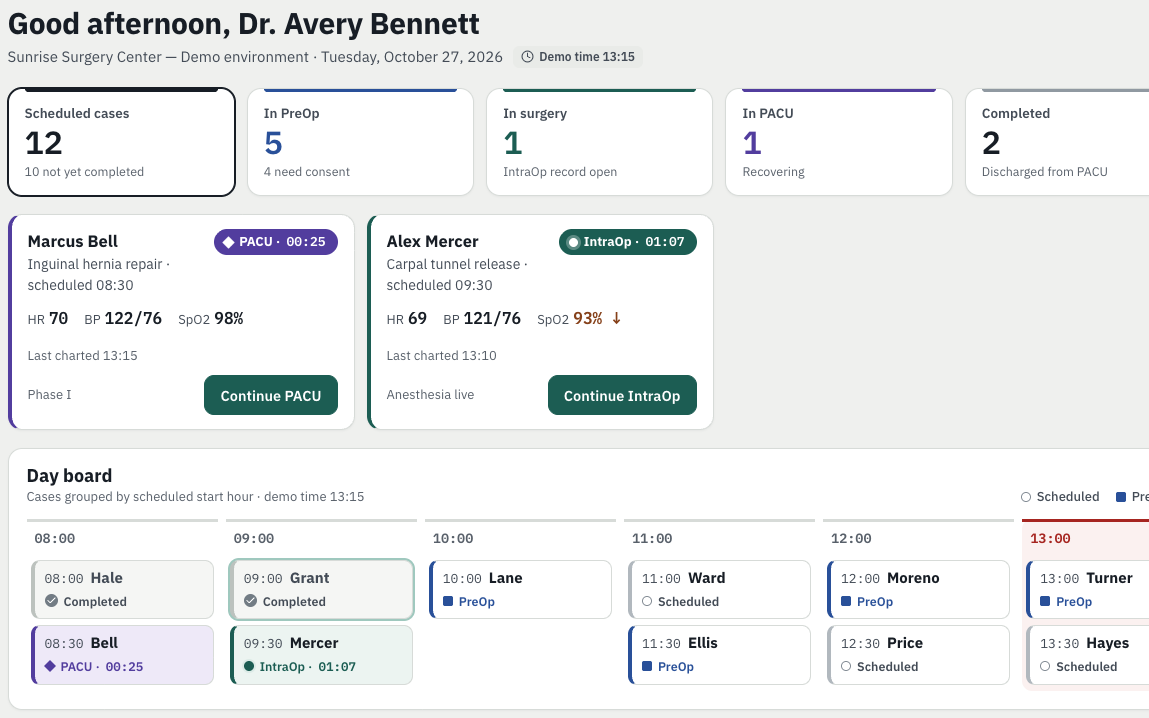Screen dimensions: 1149x718
Task: Click Continue PACU for Marcus Bell
Action: [270, 396]
